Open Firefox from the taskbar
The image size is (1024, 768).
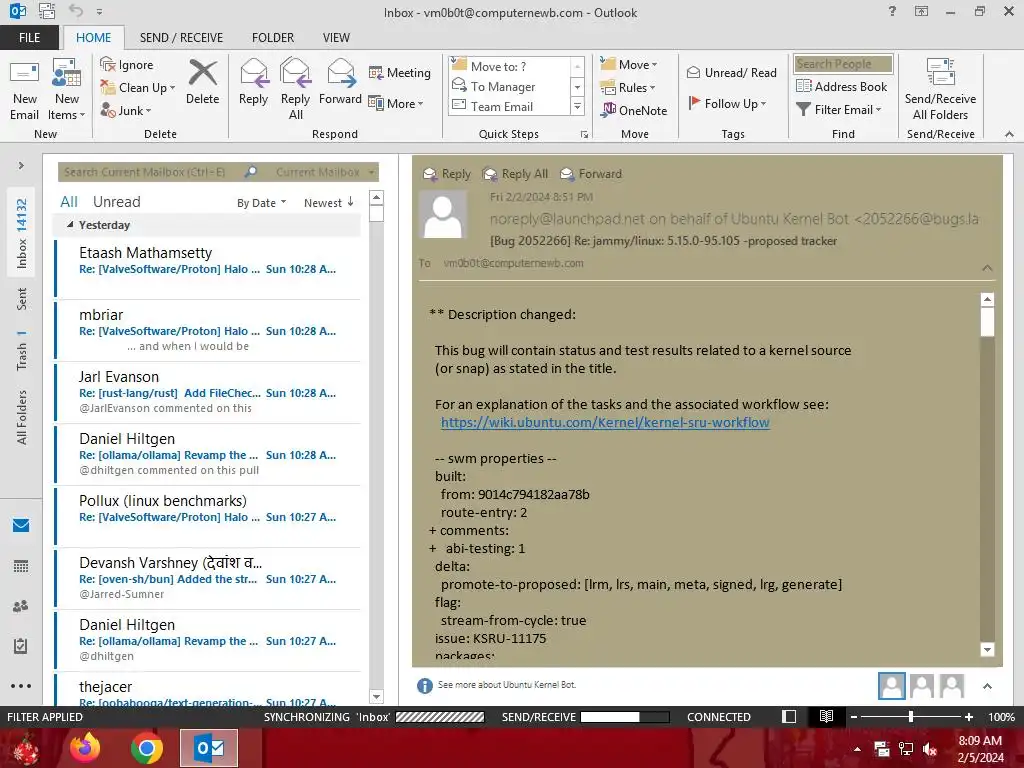(x=86, y=748)
